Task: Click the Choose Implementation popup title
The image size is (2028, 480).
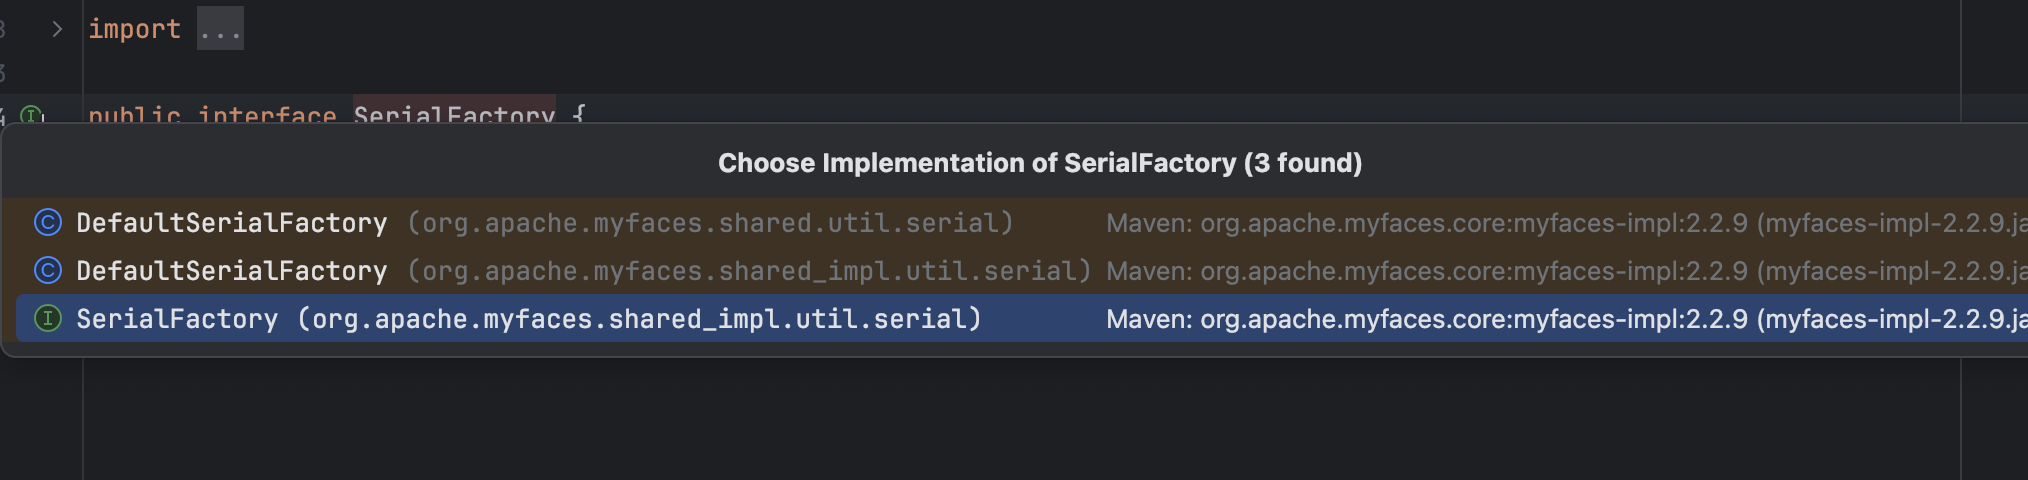Action: coord(1040,163)
